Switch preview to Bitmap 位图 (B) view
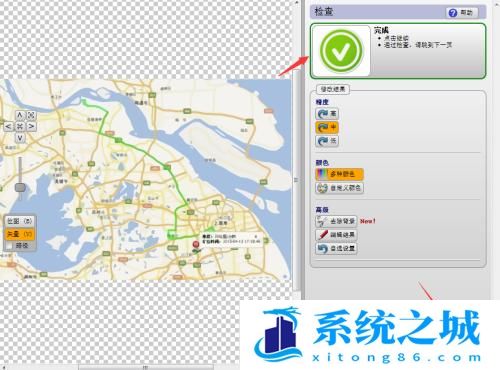The height and width of the screenshot is (370, 500). tap(20, 221)
